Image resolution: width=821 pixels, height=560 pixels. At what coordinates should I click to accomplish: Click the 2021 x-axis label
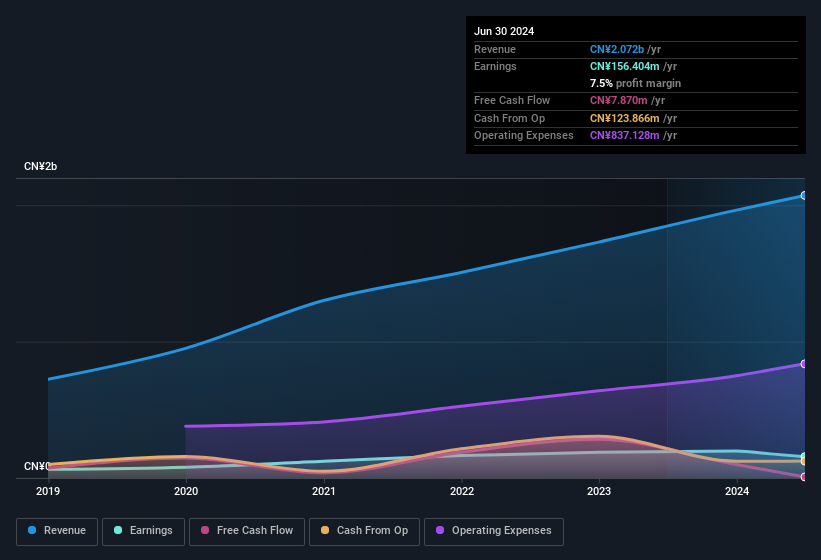(324, 491)
